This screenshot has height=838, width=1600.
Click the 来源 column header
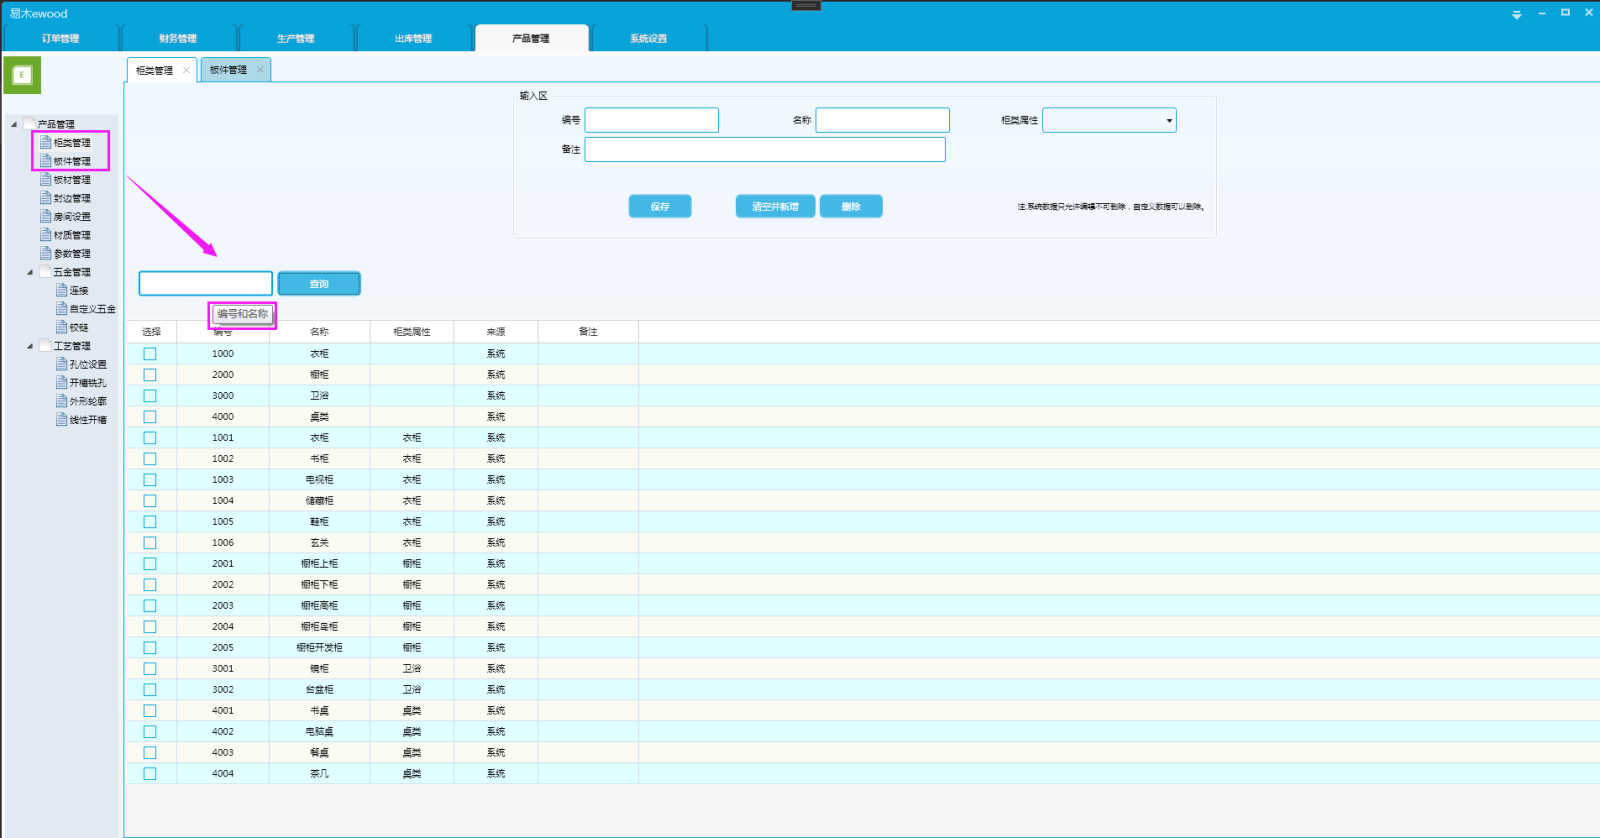pyautogui.click(x=496, y=332)
